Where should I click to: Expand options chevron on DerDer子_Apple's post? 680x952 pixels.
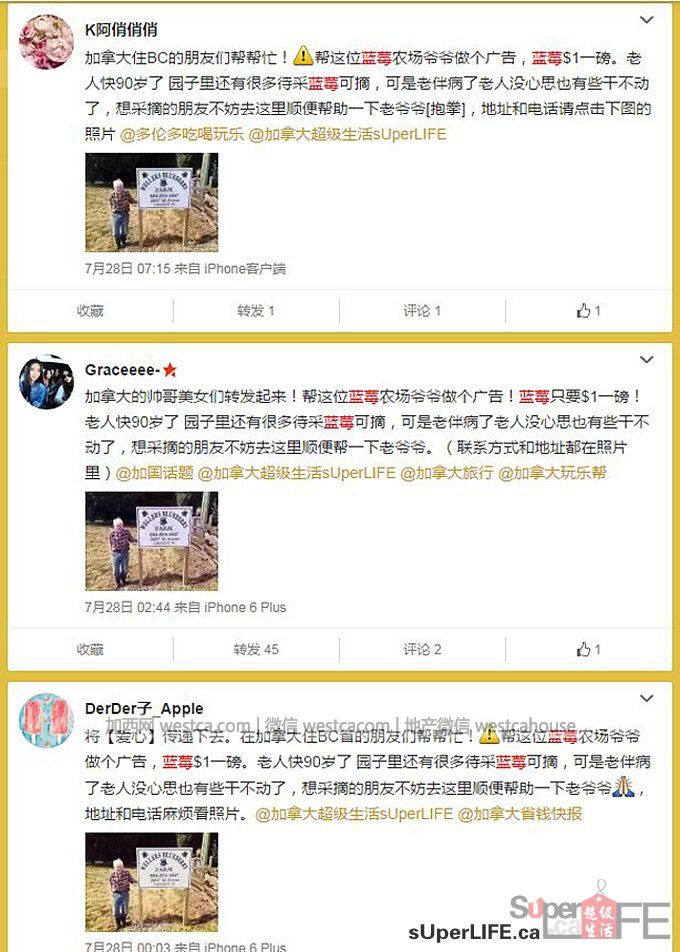click(647, 698)
